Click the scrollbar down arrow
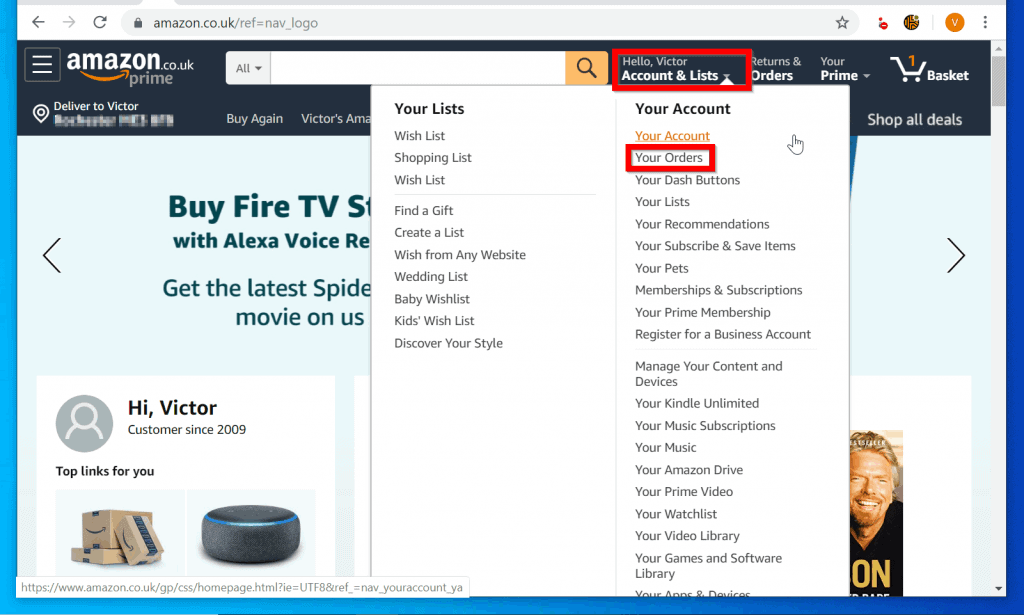 point(998,588)
